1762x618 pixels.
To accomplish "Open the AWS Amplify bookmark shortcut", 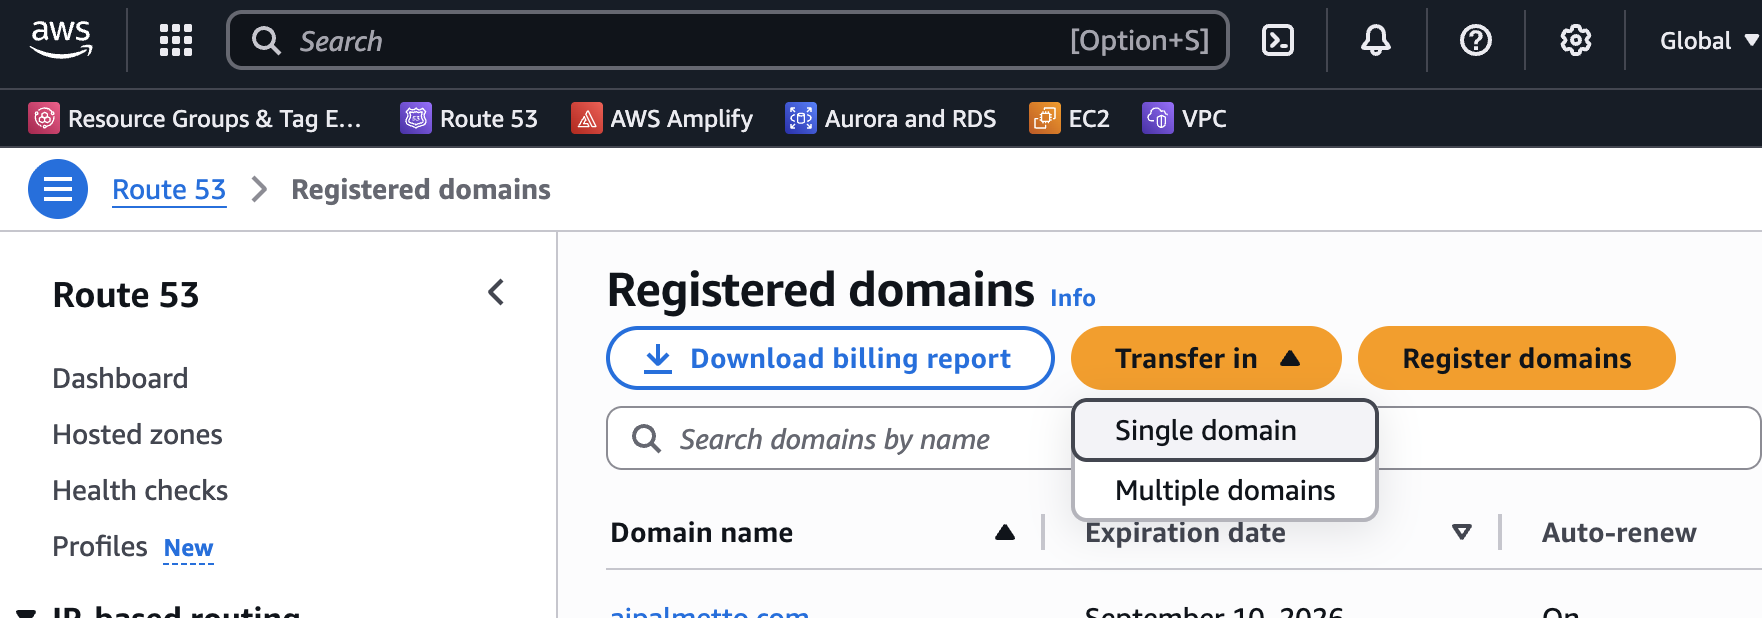I will click(x=662, y=119).
